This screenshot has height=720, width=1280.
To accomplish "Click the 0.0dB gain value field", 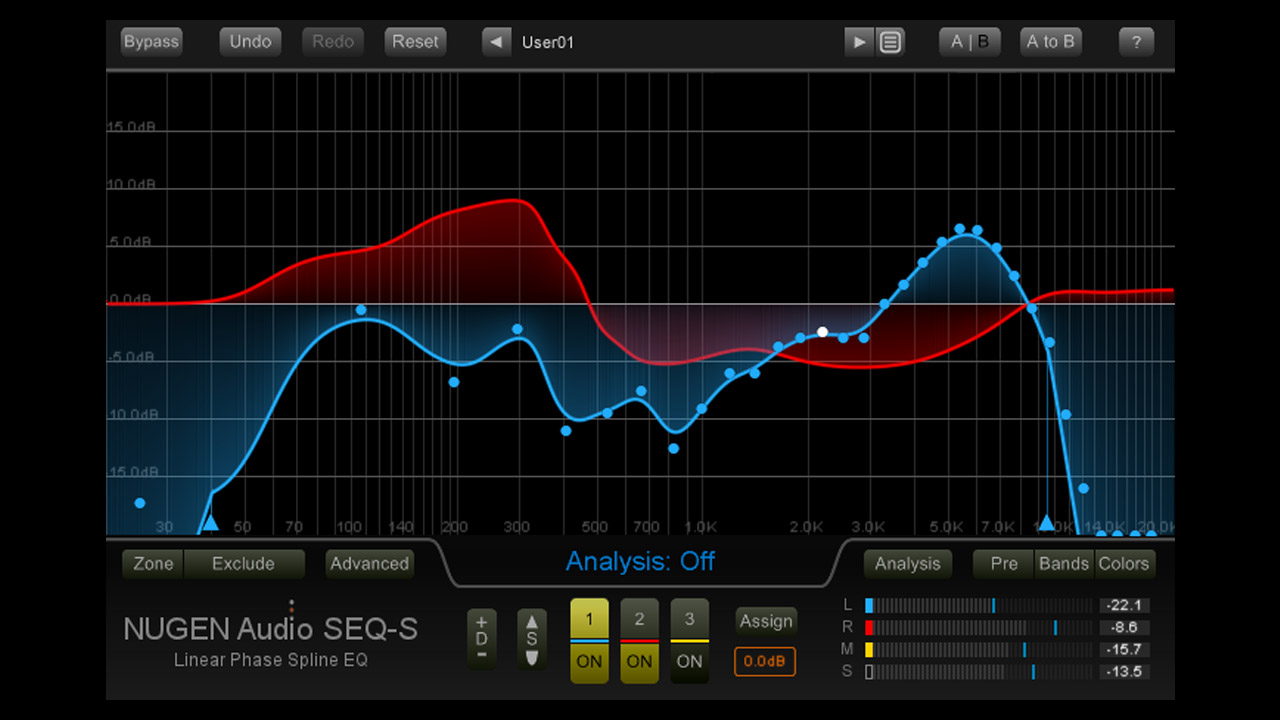I will (765, 662).
